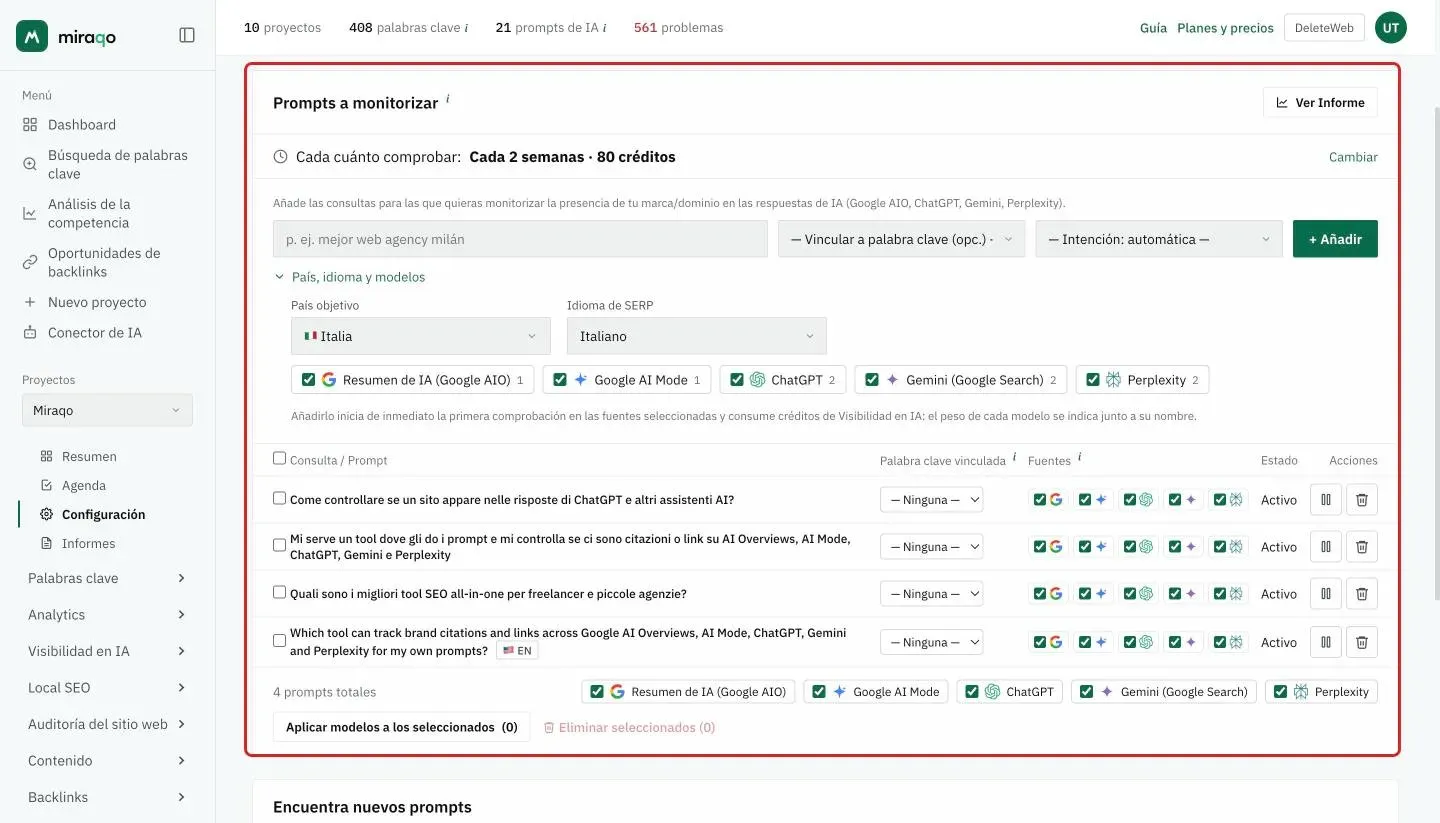The image size is (1440, 823).
Task: Pause the prompt "Come controllare se un sito"
Action: (1326, 499)
